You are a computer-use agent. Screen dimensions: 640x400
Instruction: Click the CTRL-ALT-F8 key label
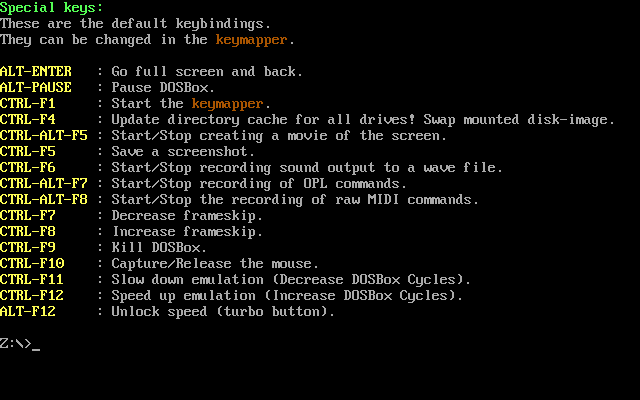coord(44,199)
